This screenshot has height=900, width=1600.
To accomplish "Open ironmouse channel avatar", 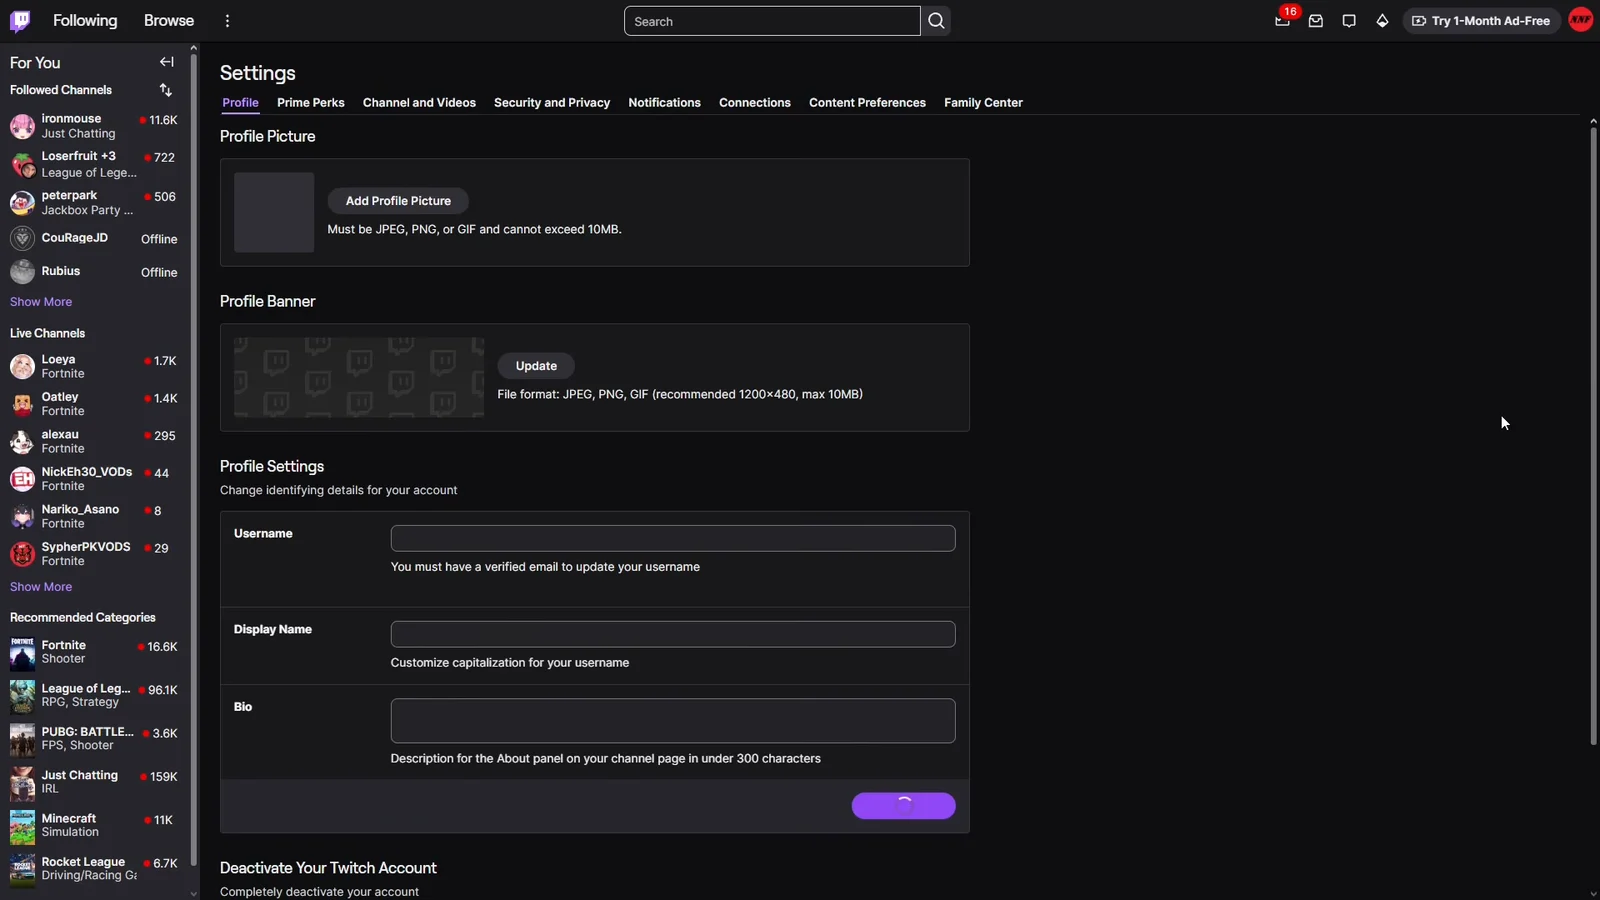I will click(x=22, y=126).
